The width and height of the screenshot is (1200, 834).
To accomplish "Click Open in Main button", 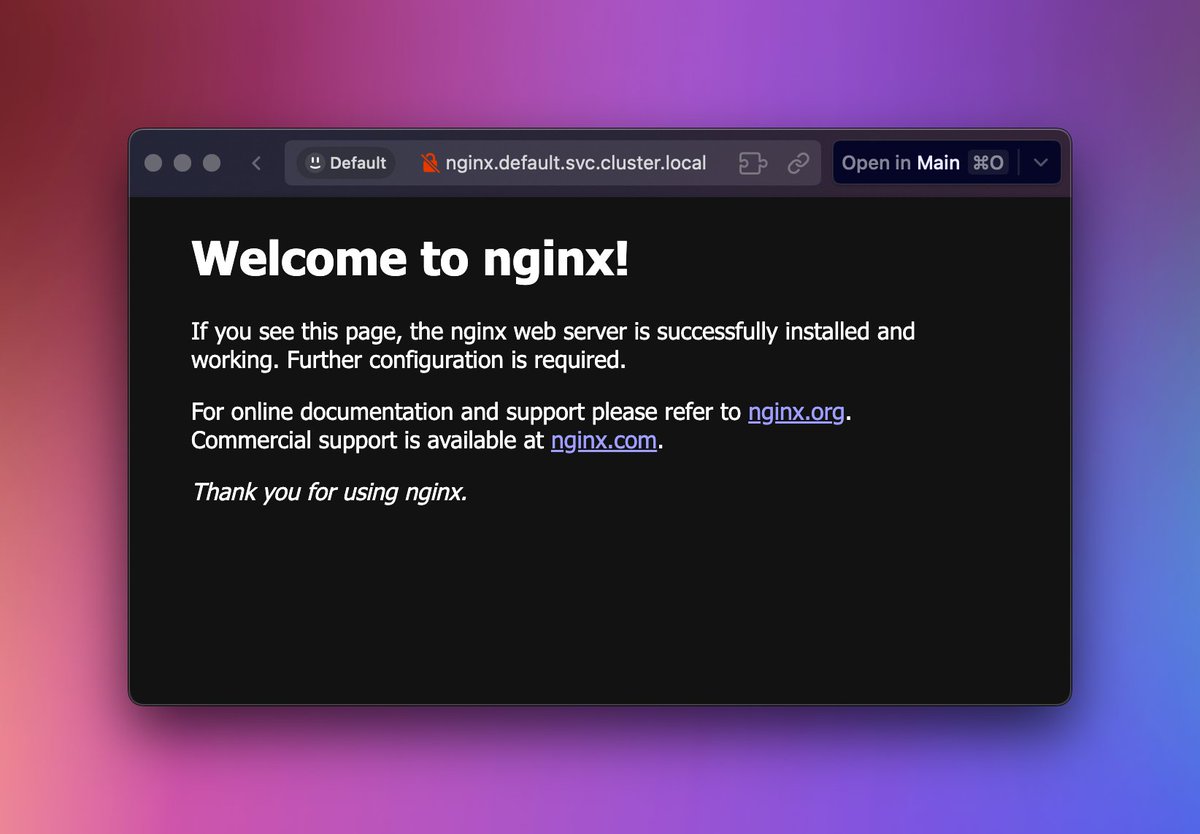I will click(925, 163).
